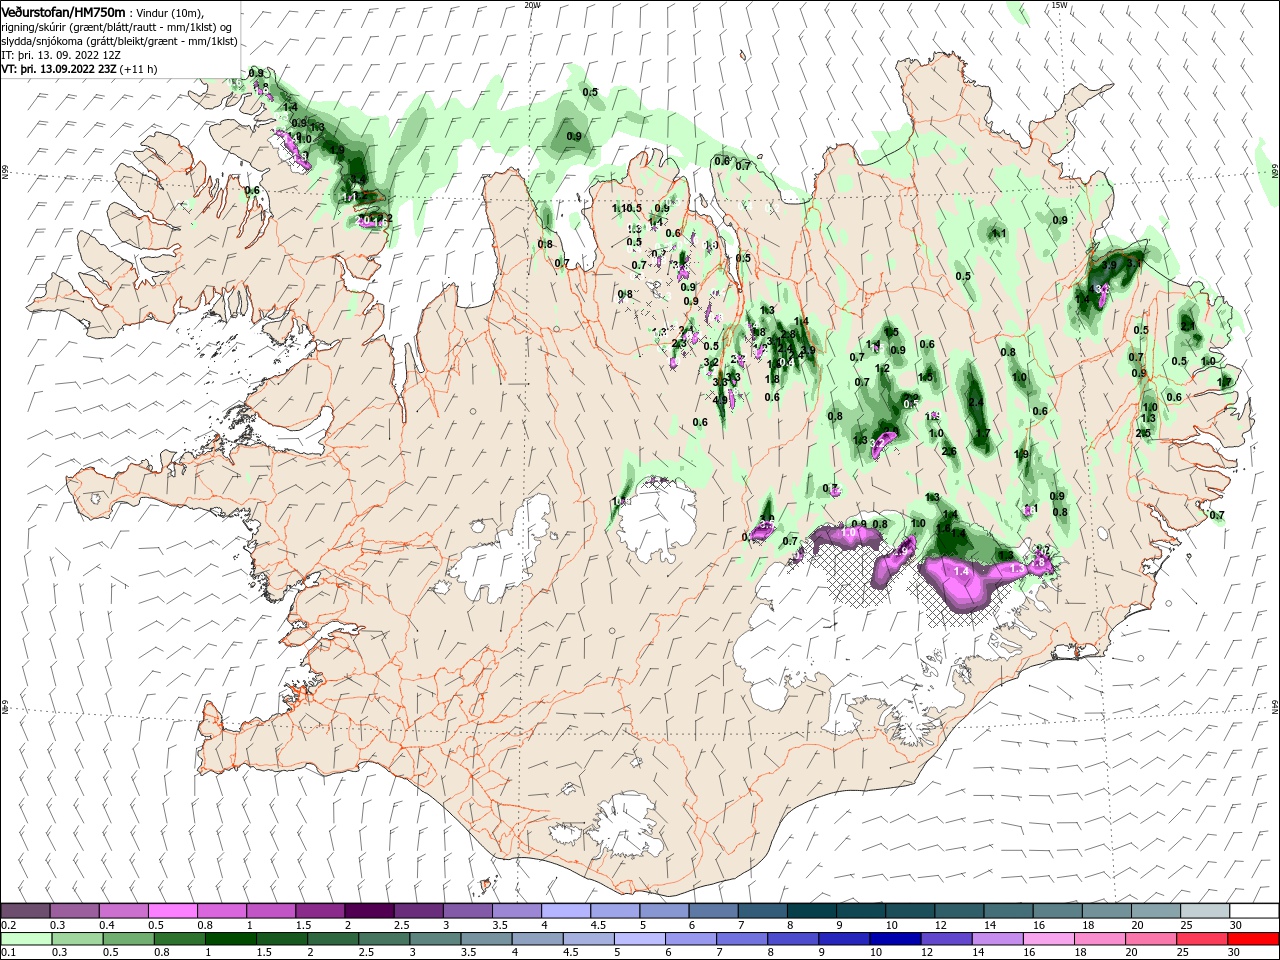Click bottom legend swatch between 20 and 25
This screenshot has height=960, width=1280.
[1151, 939]
